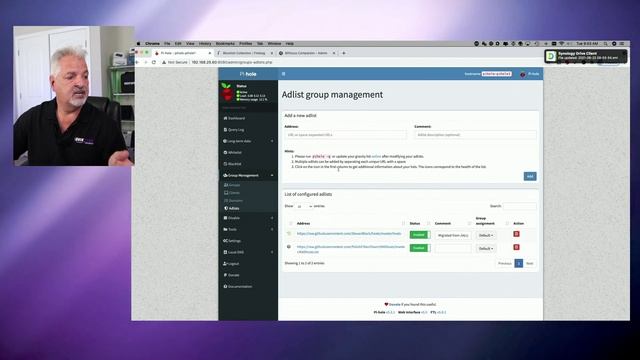Collapse the Group Management sidebar menu
Image resolution: width=640 pixels, height=360 pixels.
(248, 176)
